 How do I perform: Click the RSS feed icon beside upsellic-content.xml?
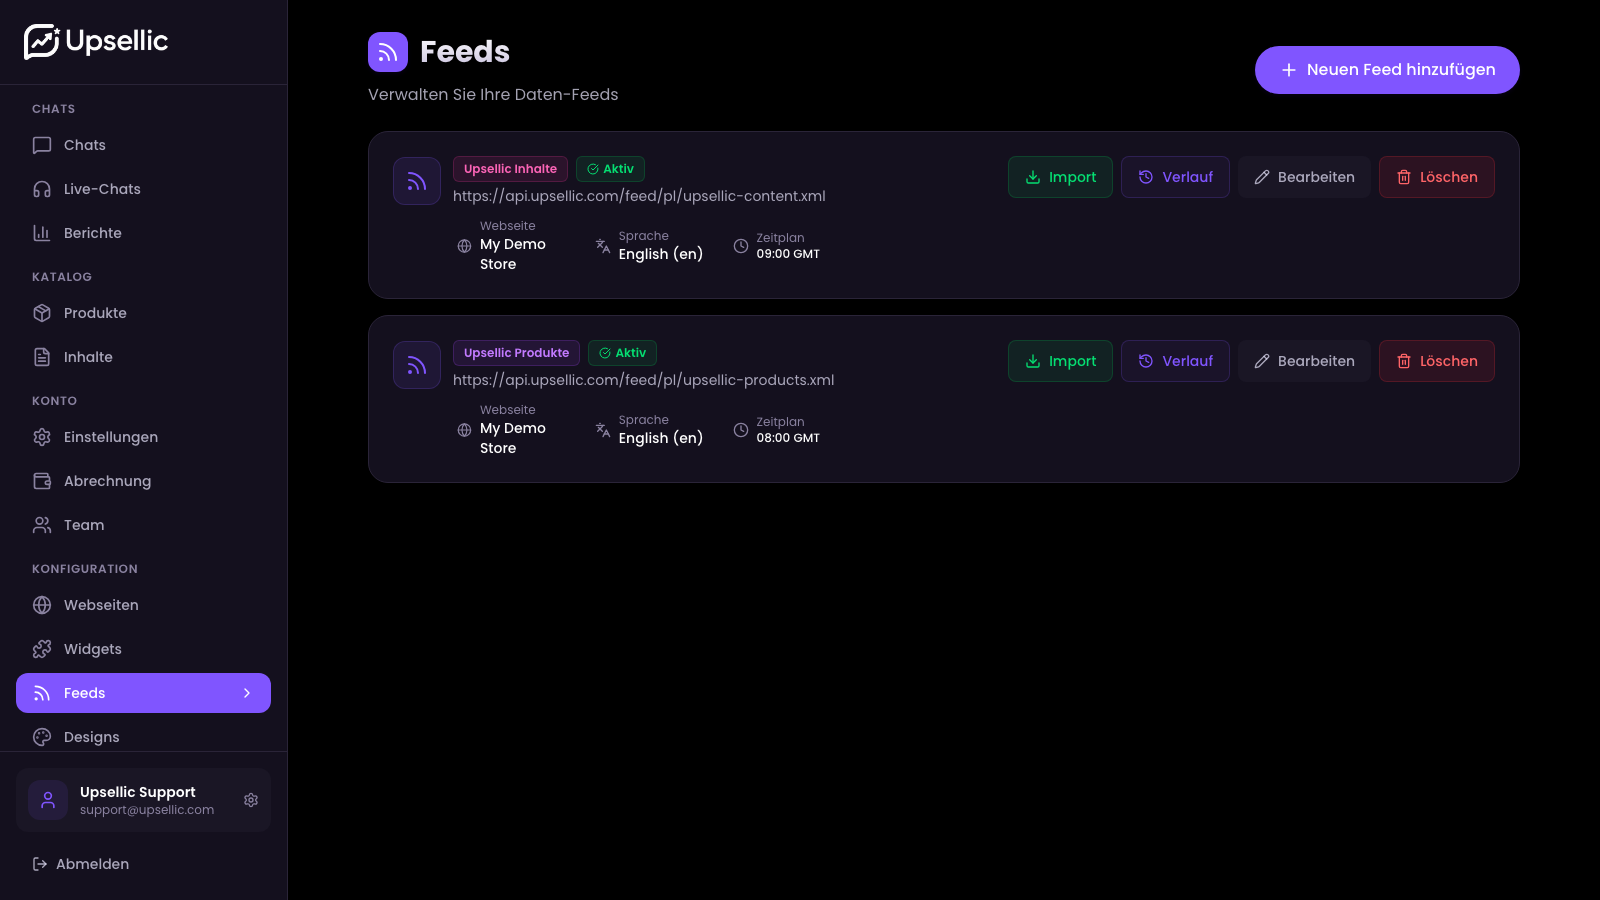(416, 181)
